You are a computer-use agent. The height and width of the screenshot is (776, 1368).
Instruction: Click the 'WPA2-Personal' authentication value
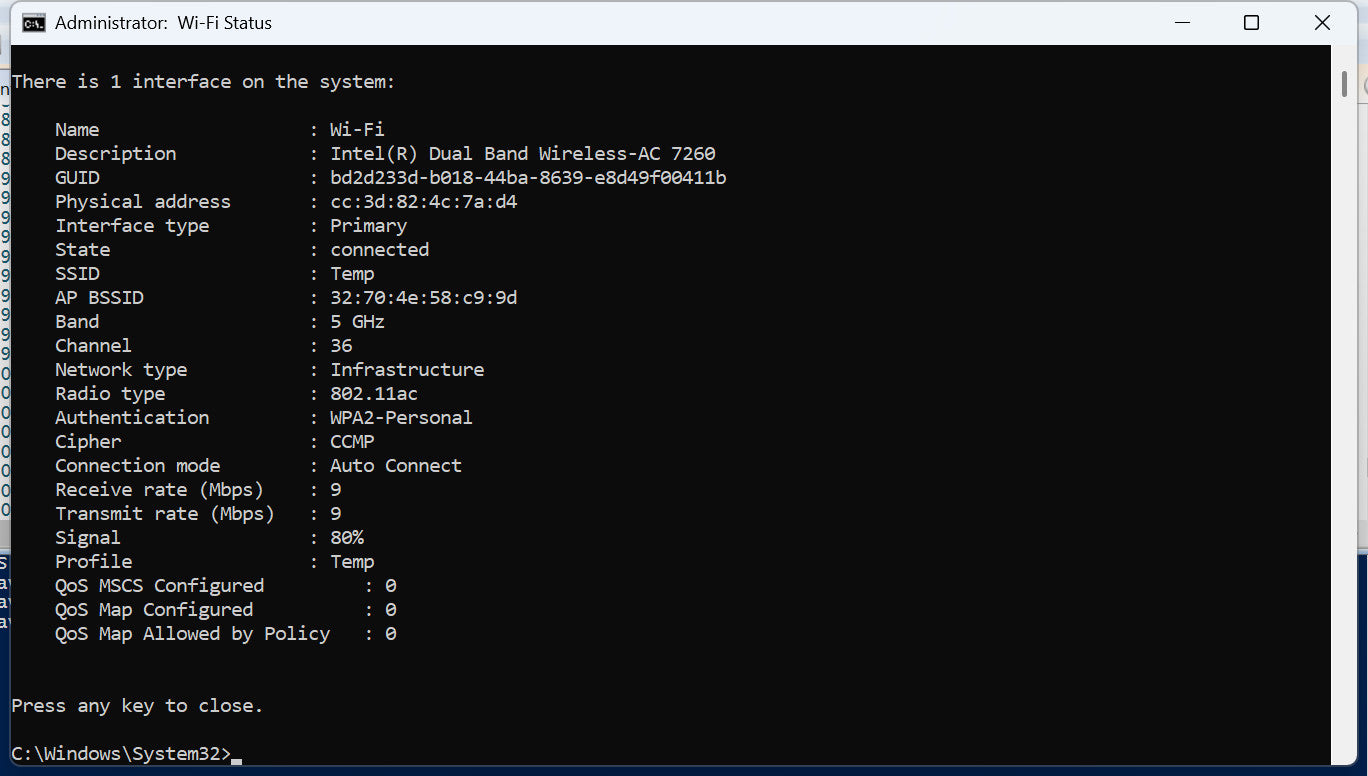click(401, 418)
